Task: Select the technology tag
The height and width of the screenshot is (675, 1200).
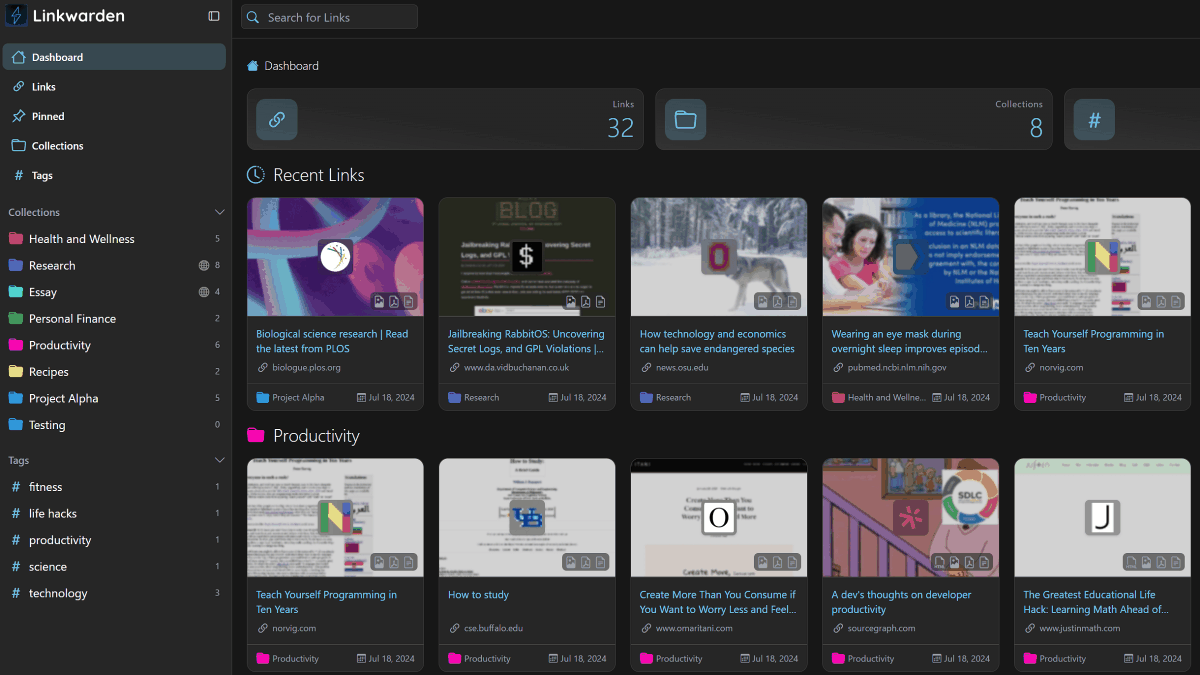Action: 58,593
